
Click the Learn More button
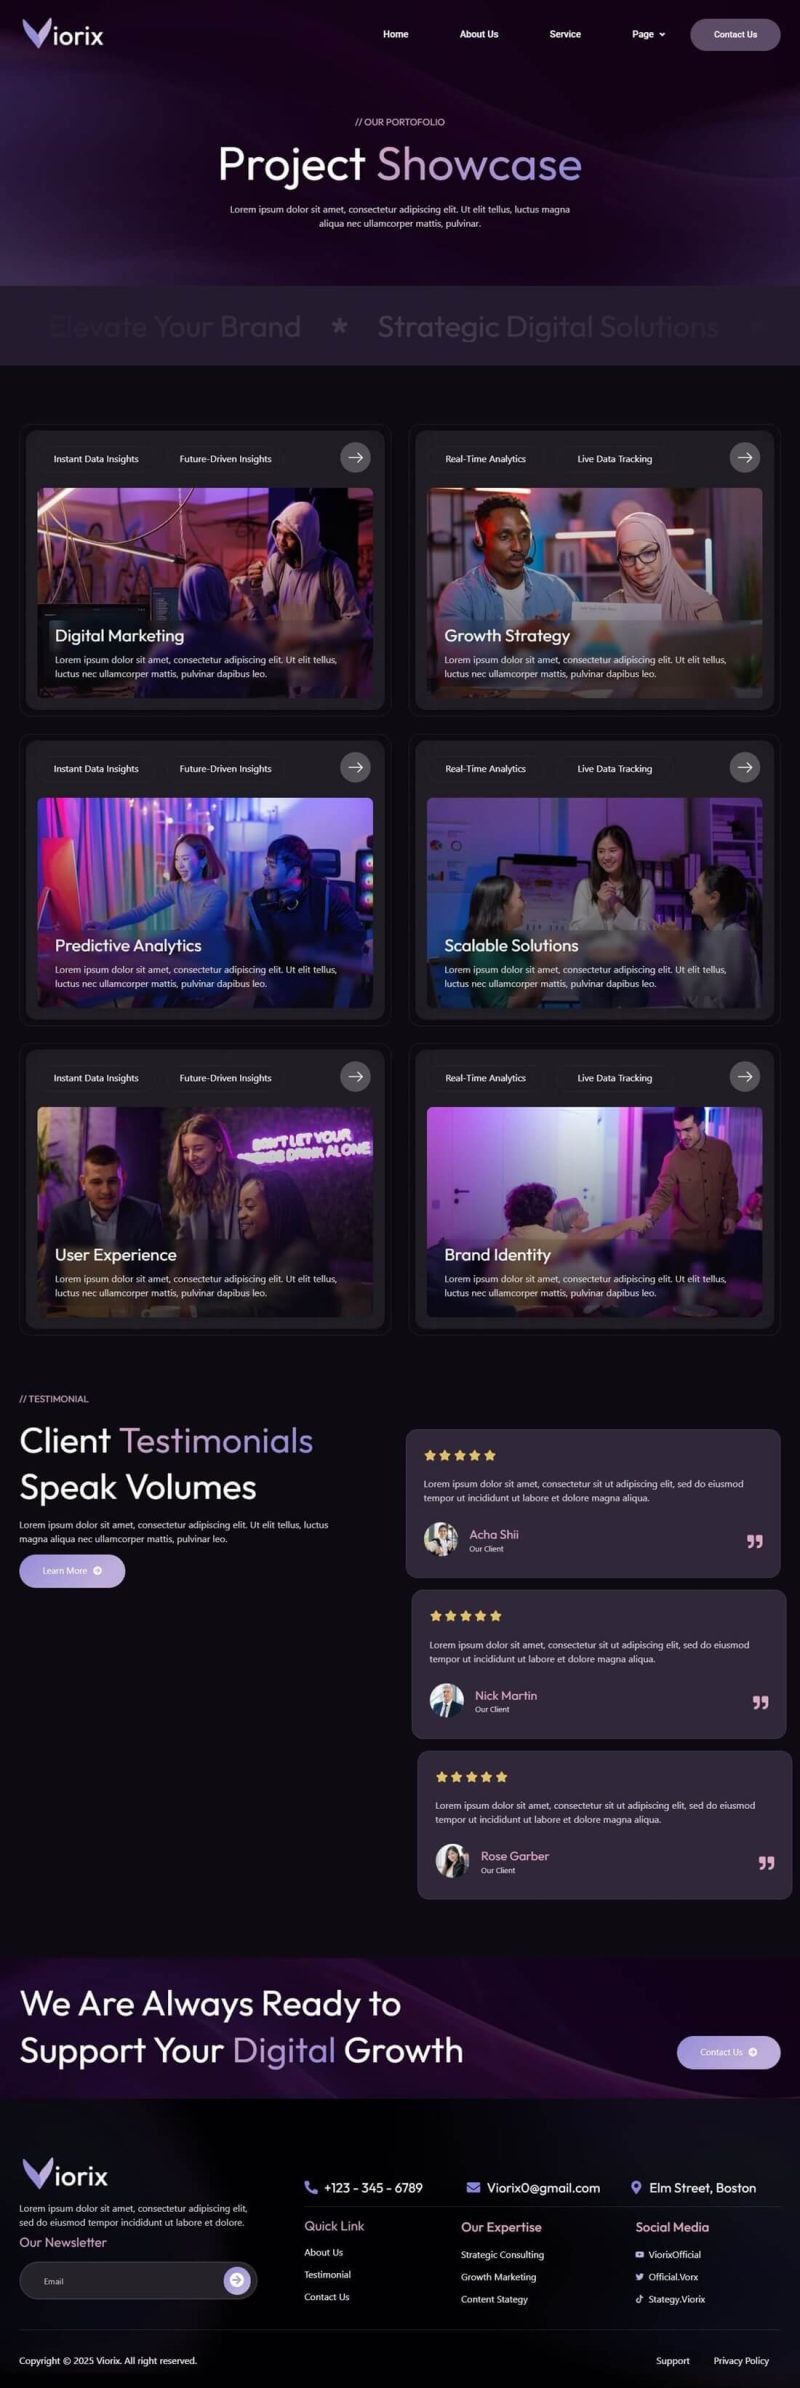tap(72, 1570)
